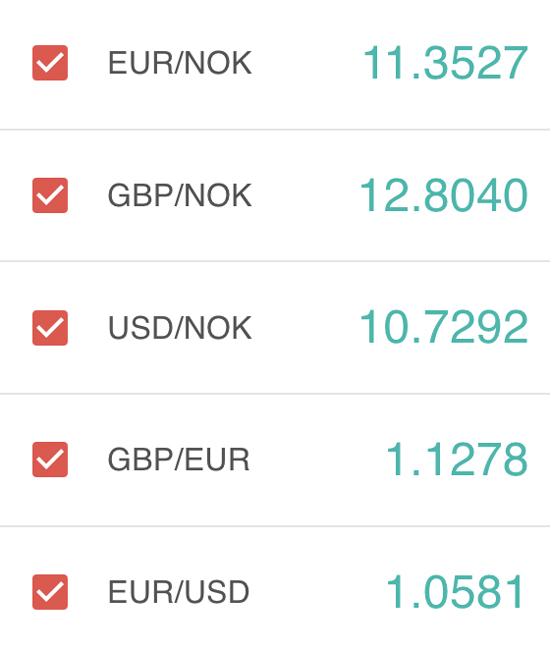Screen dimensions: 550x650
Task: Click blank space between EUR/USD label and rate
Action: [318, 592]
